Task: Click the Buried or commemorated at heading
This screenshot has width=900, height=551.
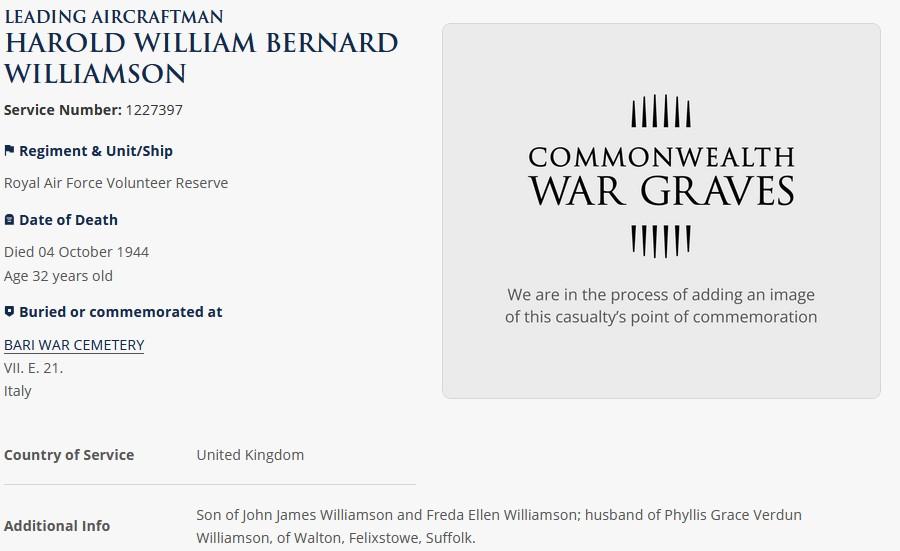Action: point(121,312)
